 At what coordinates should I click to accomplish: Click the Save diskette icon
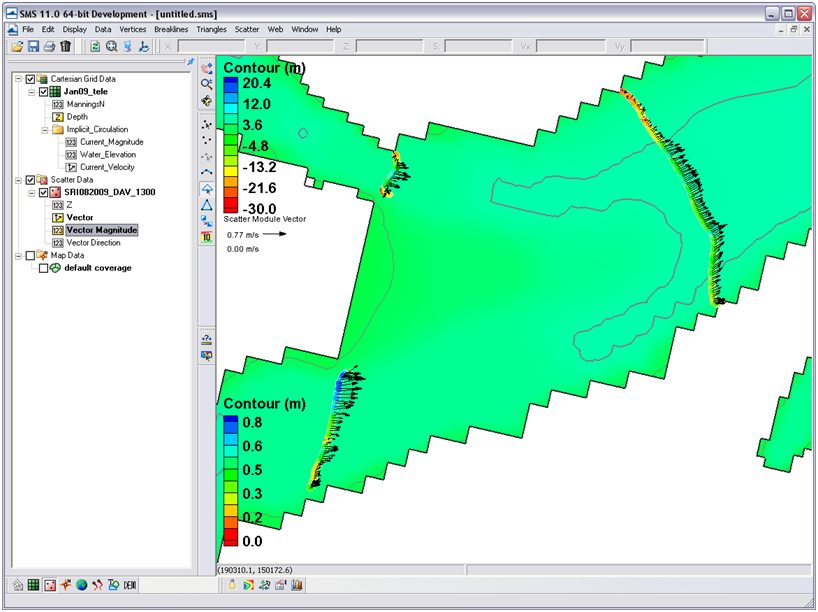pos(33,46)
